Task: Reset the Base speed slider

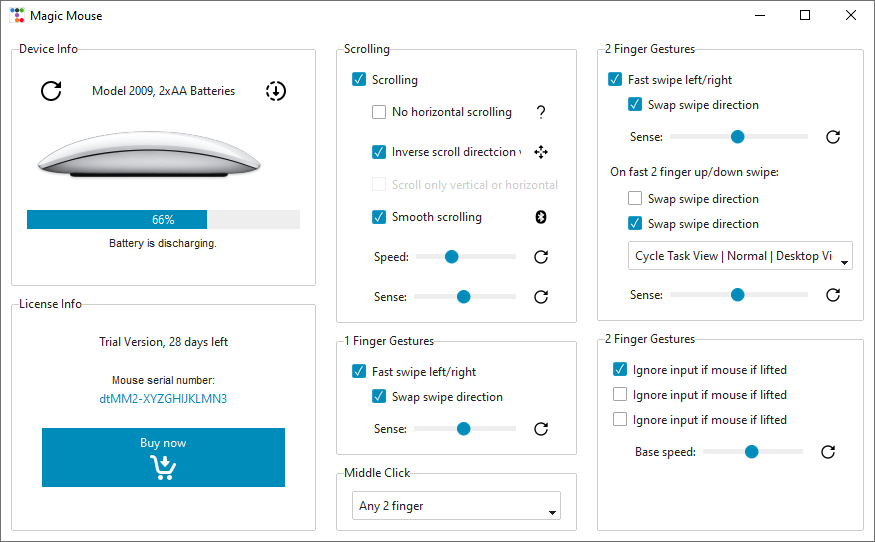Action: 828,452
